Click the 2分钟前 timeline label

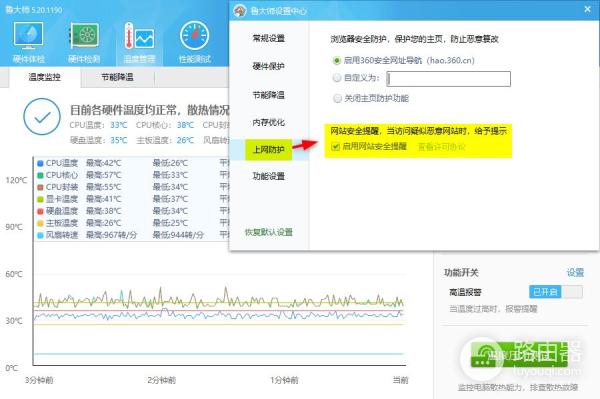[x=161, y=380]
